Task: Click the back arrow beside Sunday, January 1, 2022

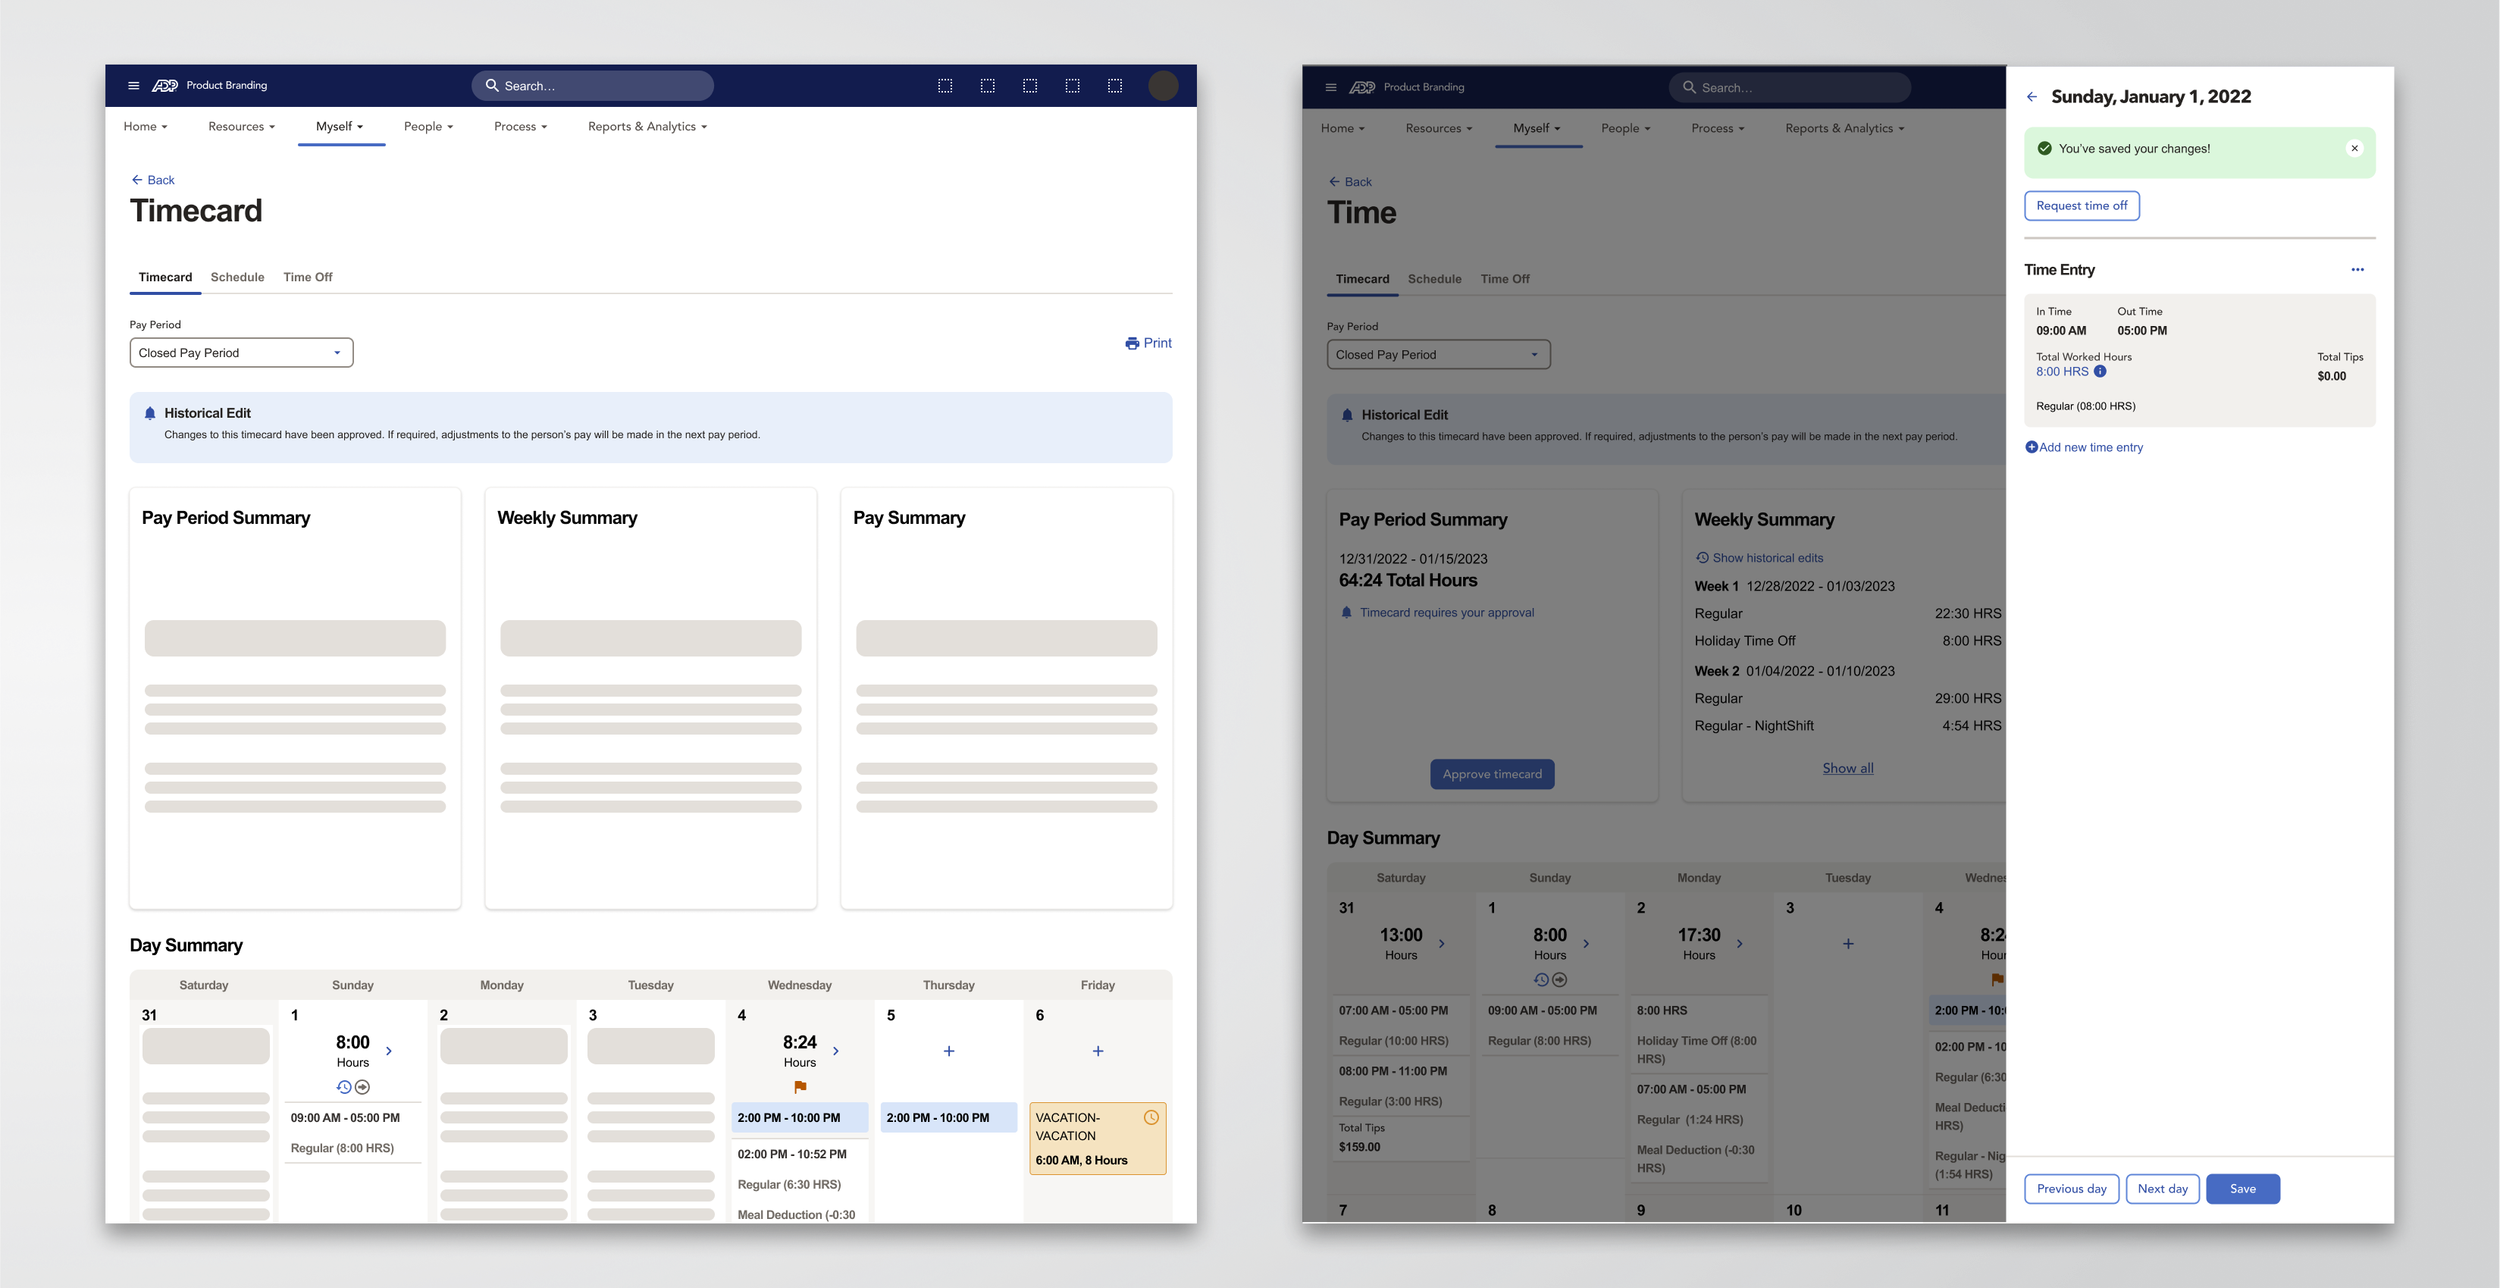Action: [x=2031, y=97]
